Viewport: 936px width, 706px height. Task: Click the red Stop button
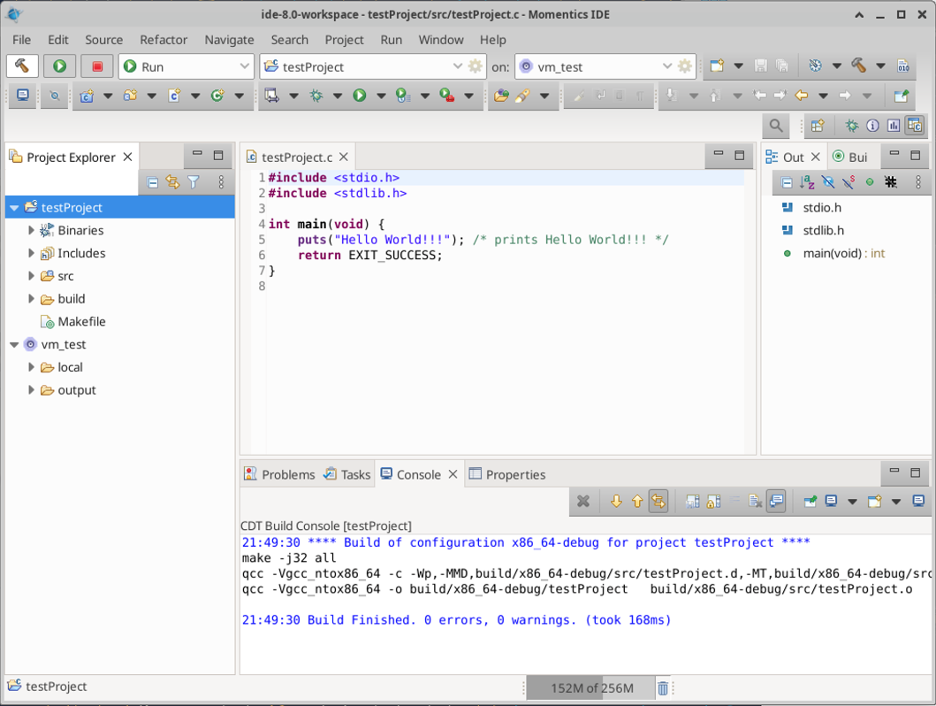(x=97, y=66)
